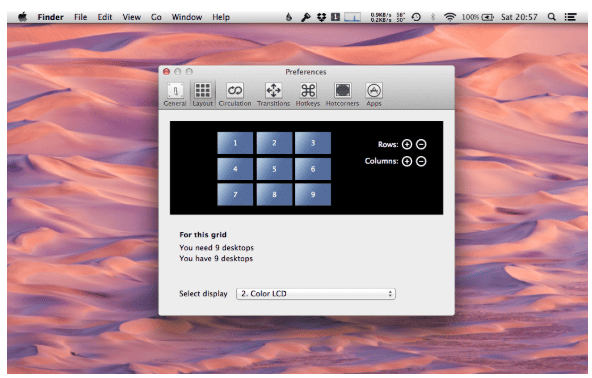
Task: Open the View menu
Action: coord(131,17)
